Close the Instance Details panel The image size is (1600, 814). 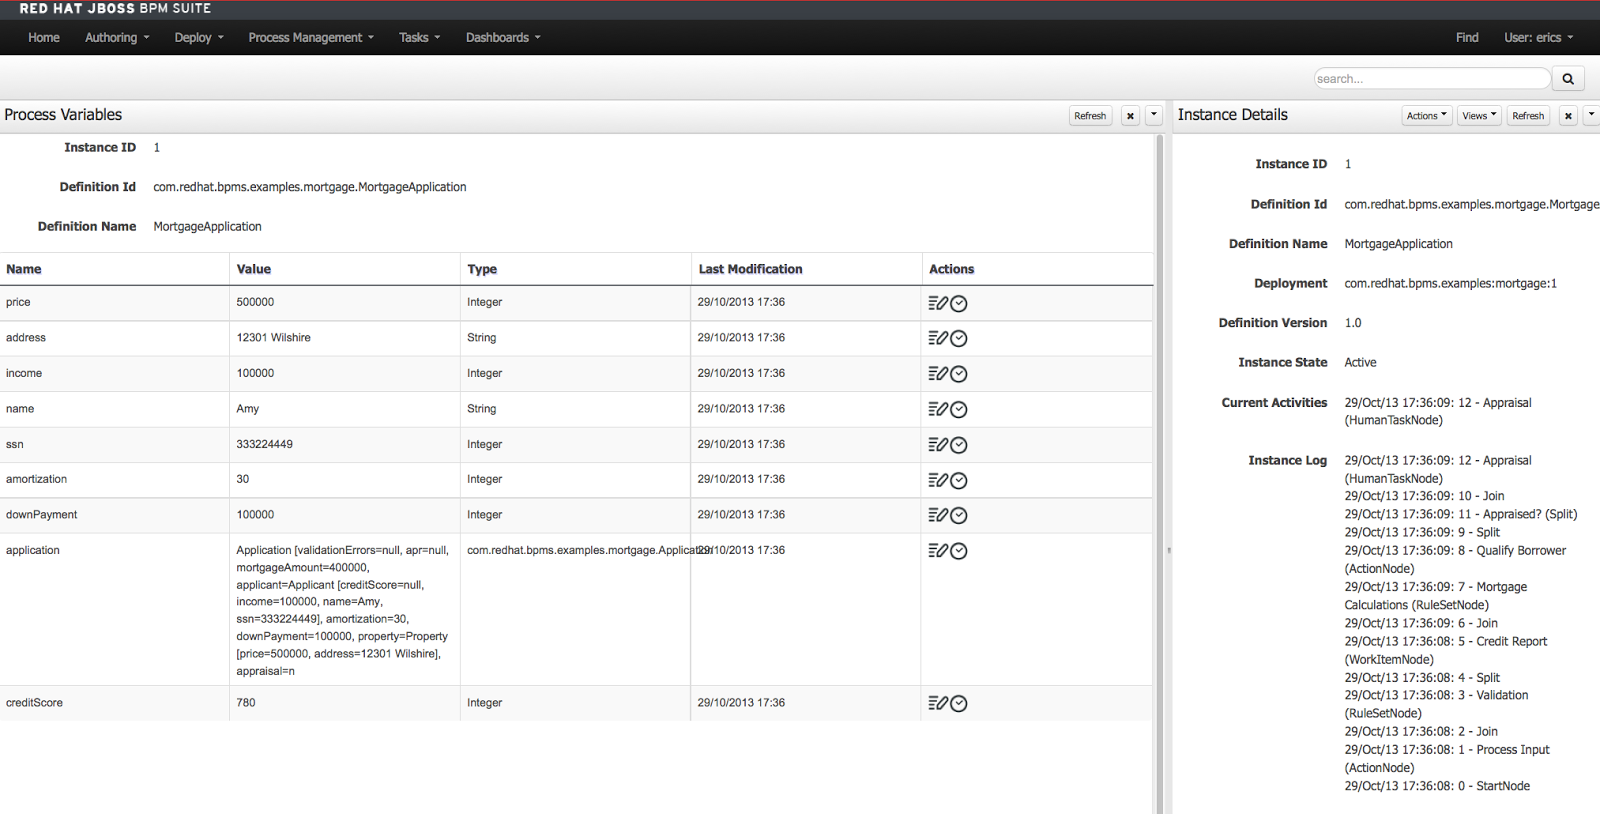[1568, 116]
